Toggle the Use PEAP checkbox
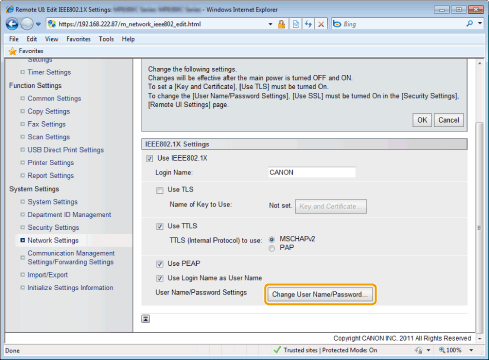The width and height of the screenshot is (489, 360). coord(160,264)
